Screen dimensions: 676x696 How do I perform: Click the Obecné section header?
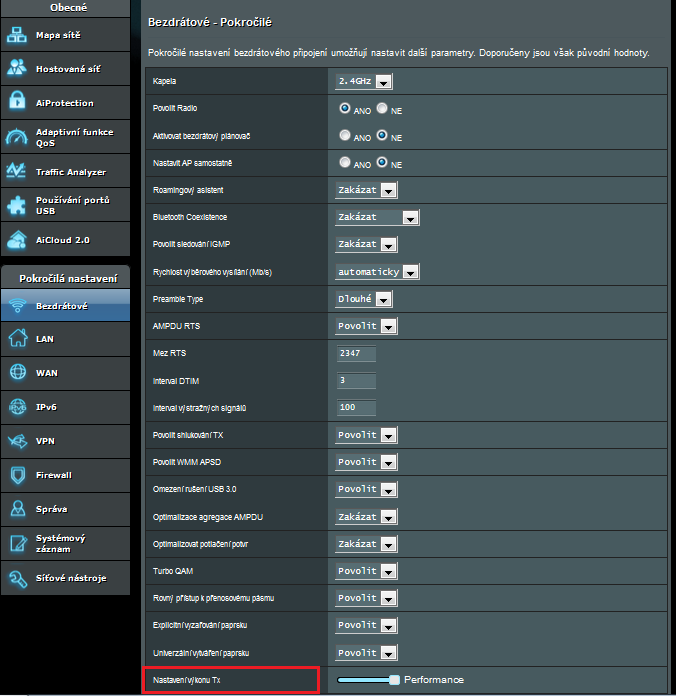pos(66,8)
